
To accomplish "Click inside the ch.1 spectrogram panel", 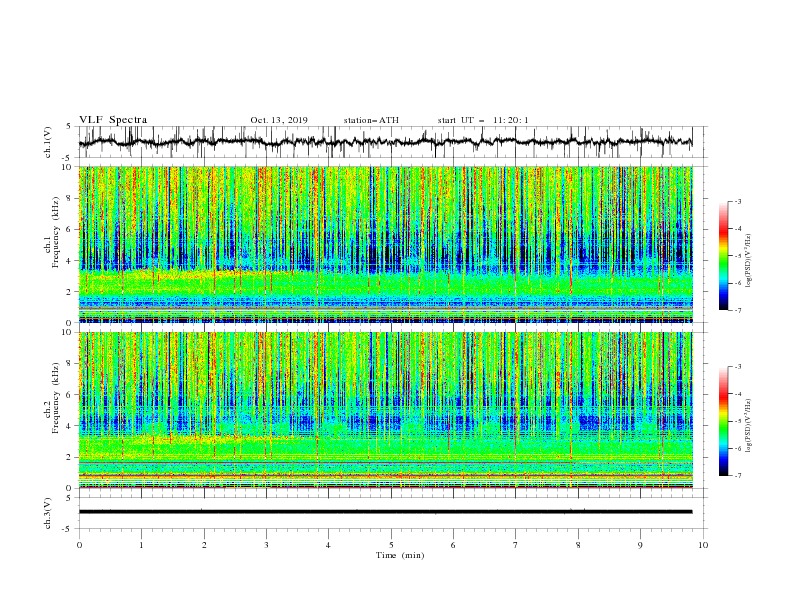I will (x=385, y=244).
